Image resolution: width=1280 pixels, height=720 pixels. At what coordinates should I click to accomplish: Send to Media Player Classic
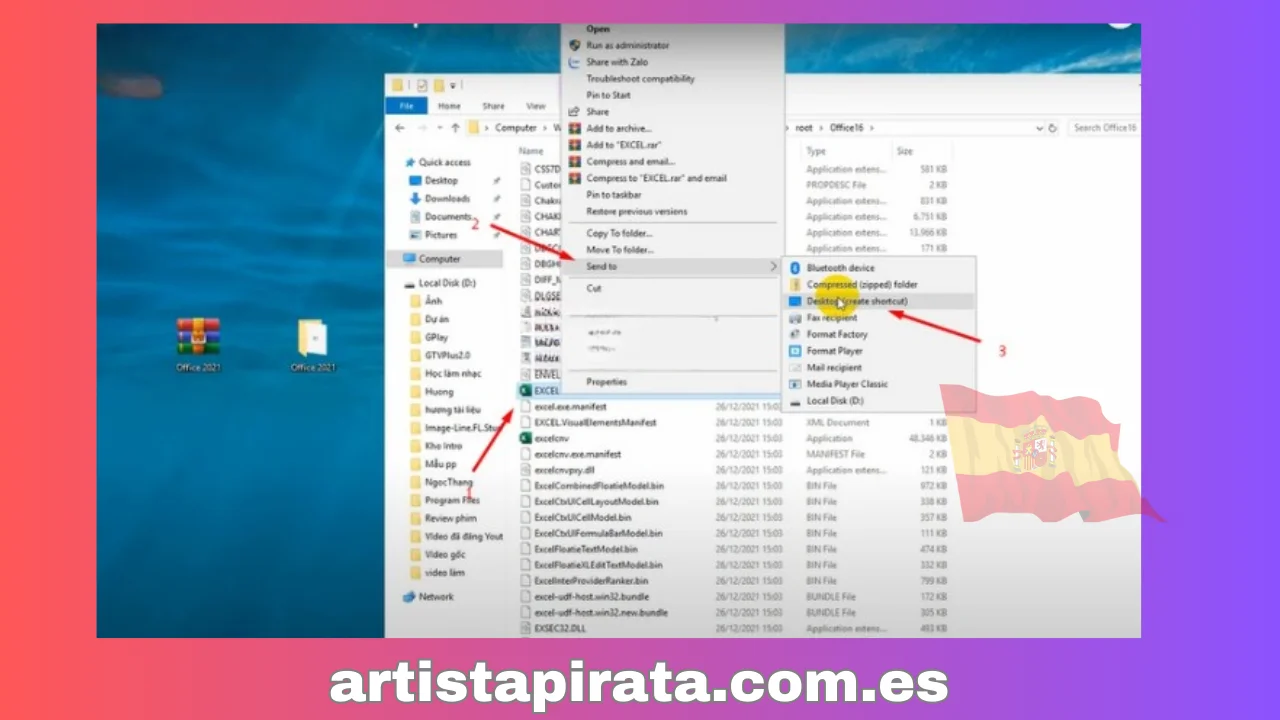coord(847,384)
